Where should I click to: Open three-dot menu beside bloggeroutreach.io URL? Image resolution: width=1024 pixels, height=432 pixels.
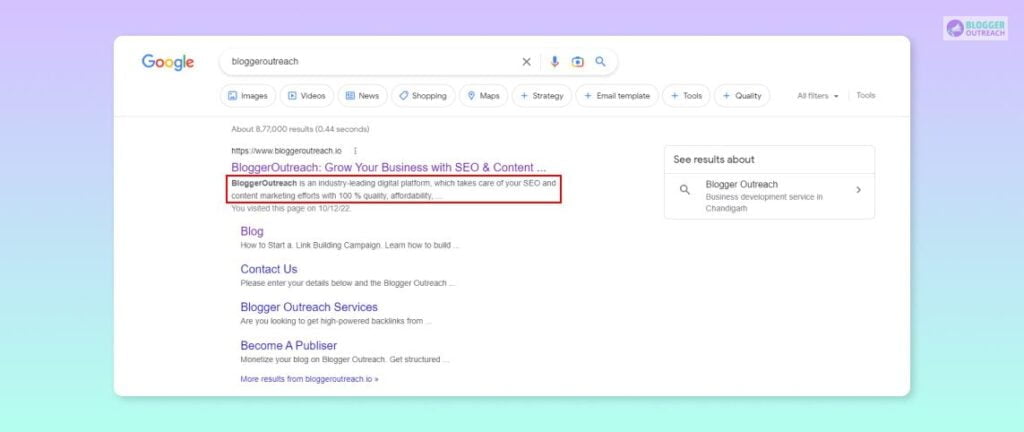[355, 151]
